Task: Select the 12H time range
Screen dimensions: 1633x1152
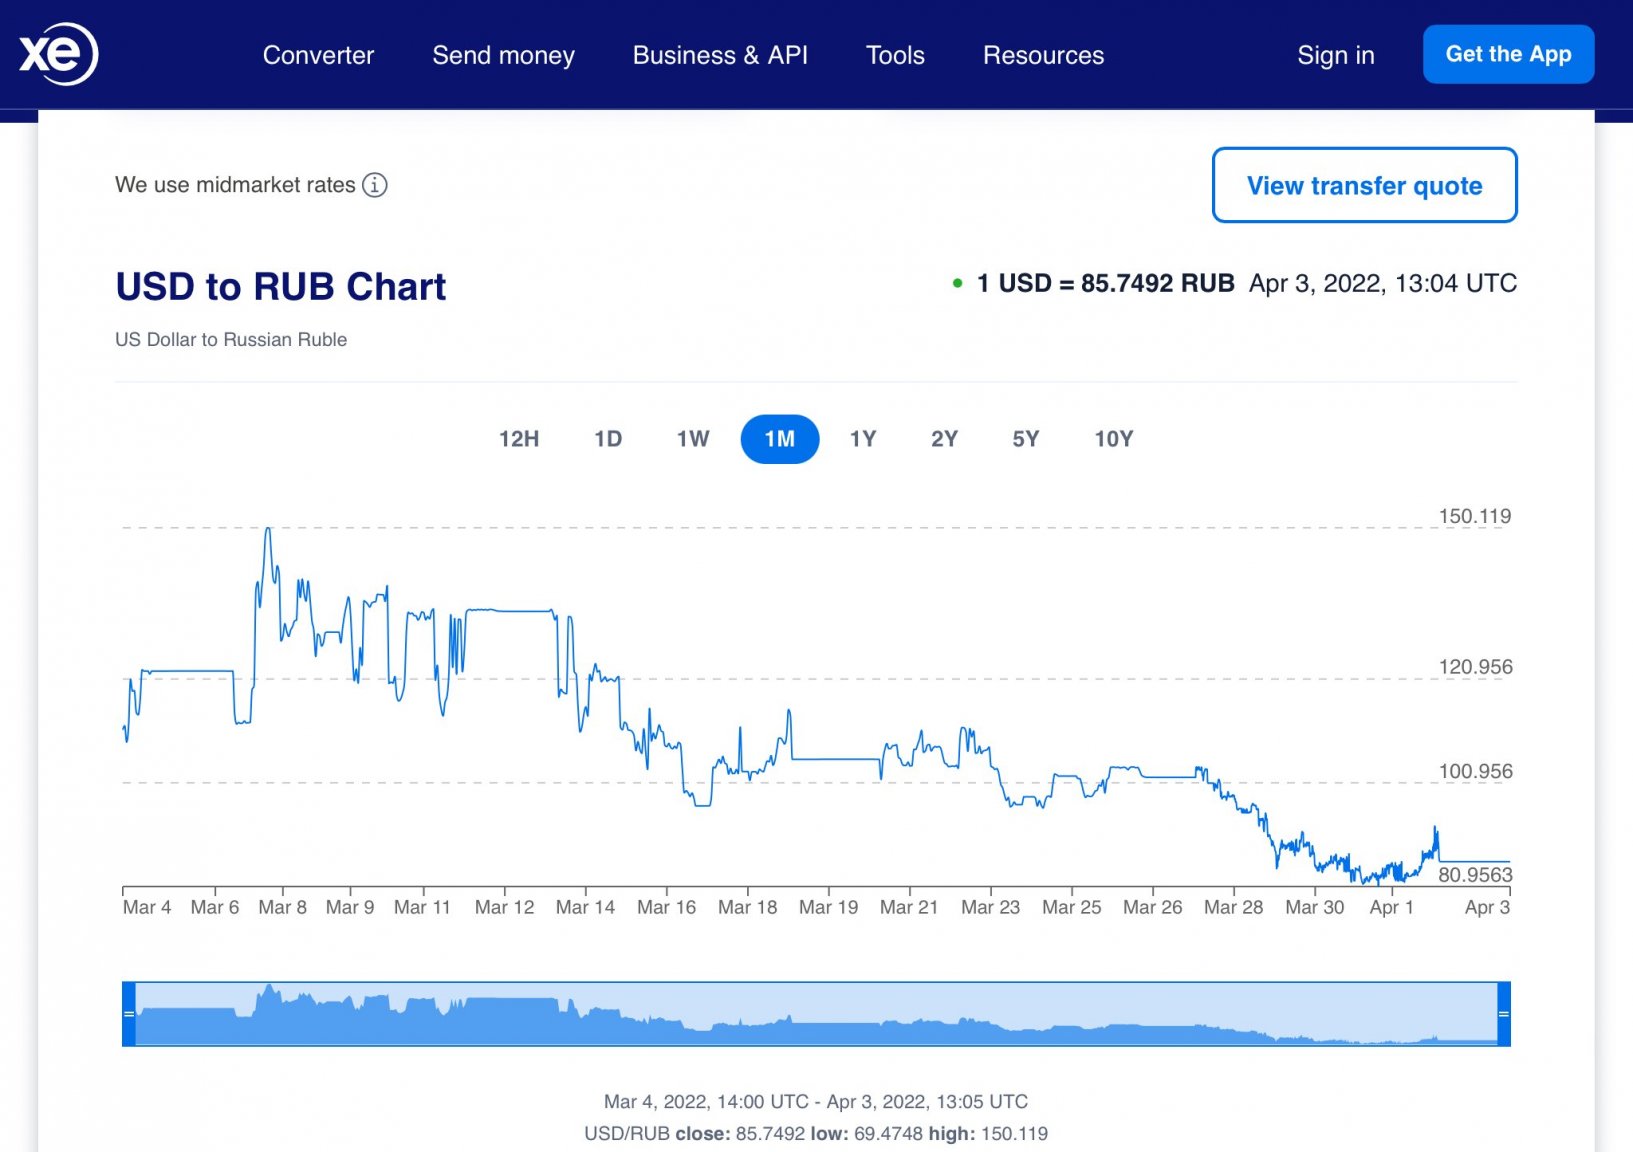Action: [x=519, y=439]
